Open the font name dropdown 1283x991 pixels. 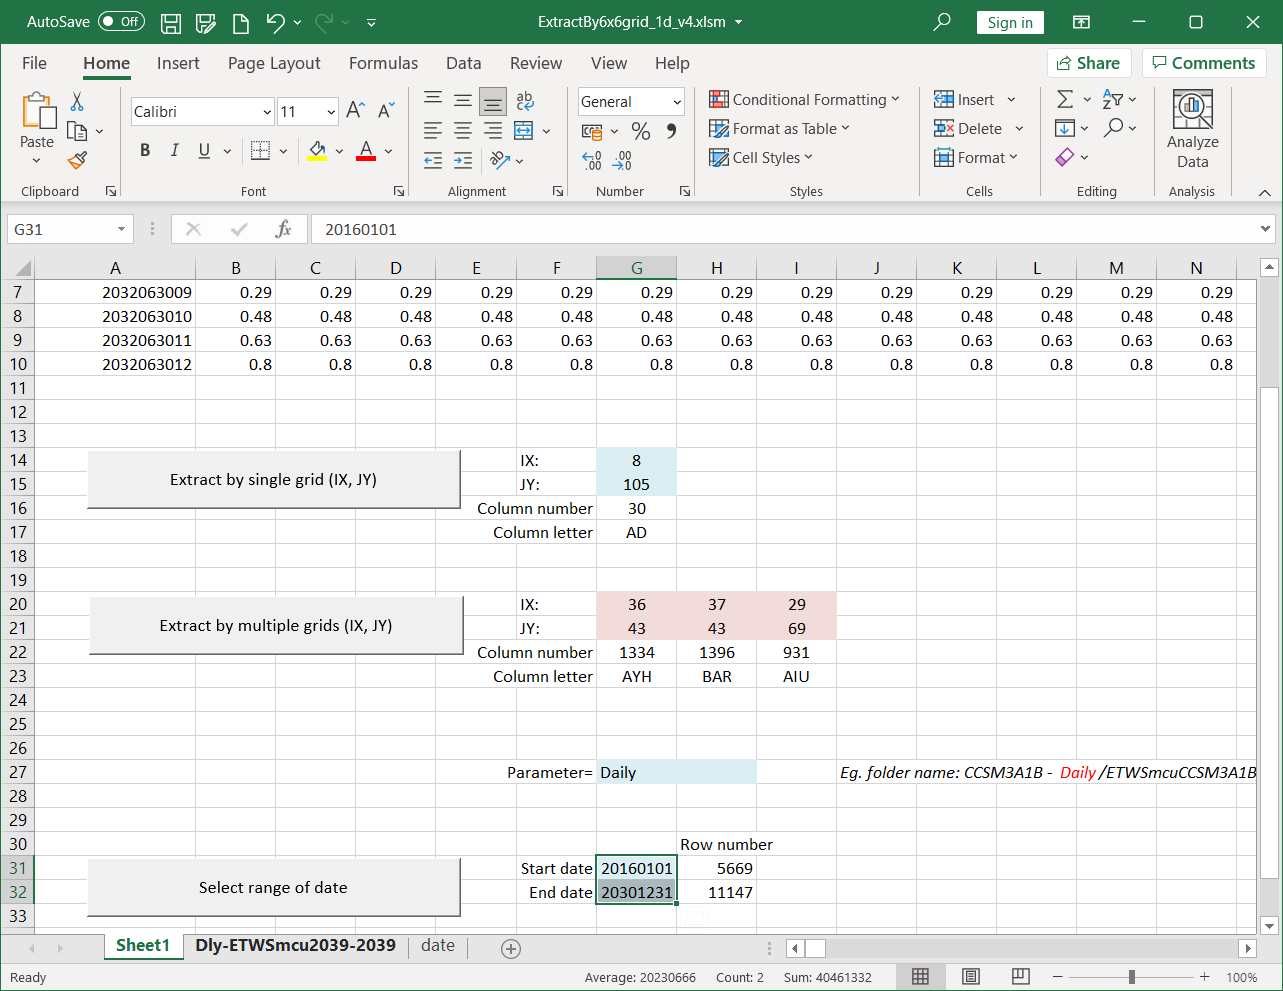(267, 112)
